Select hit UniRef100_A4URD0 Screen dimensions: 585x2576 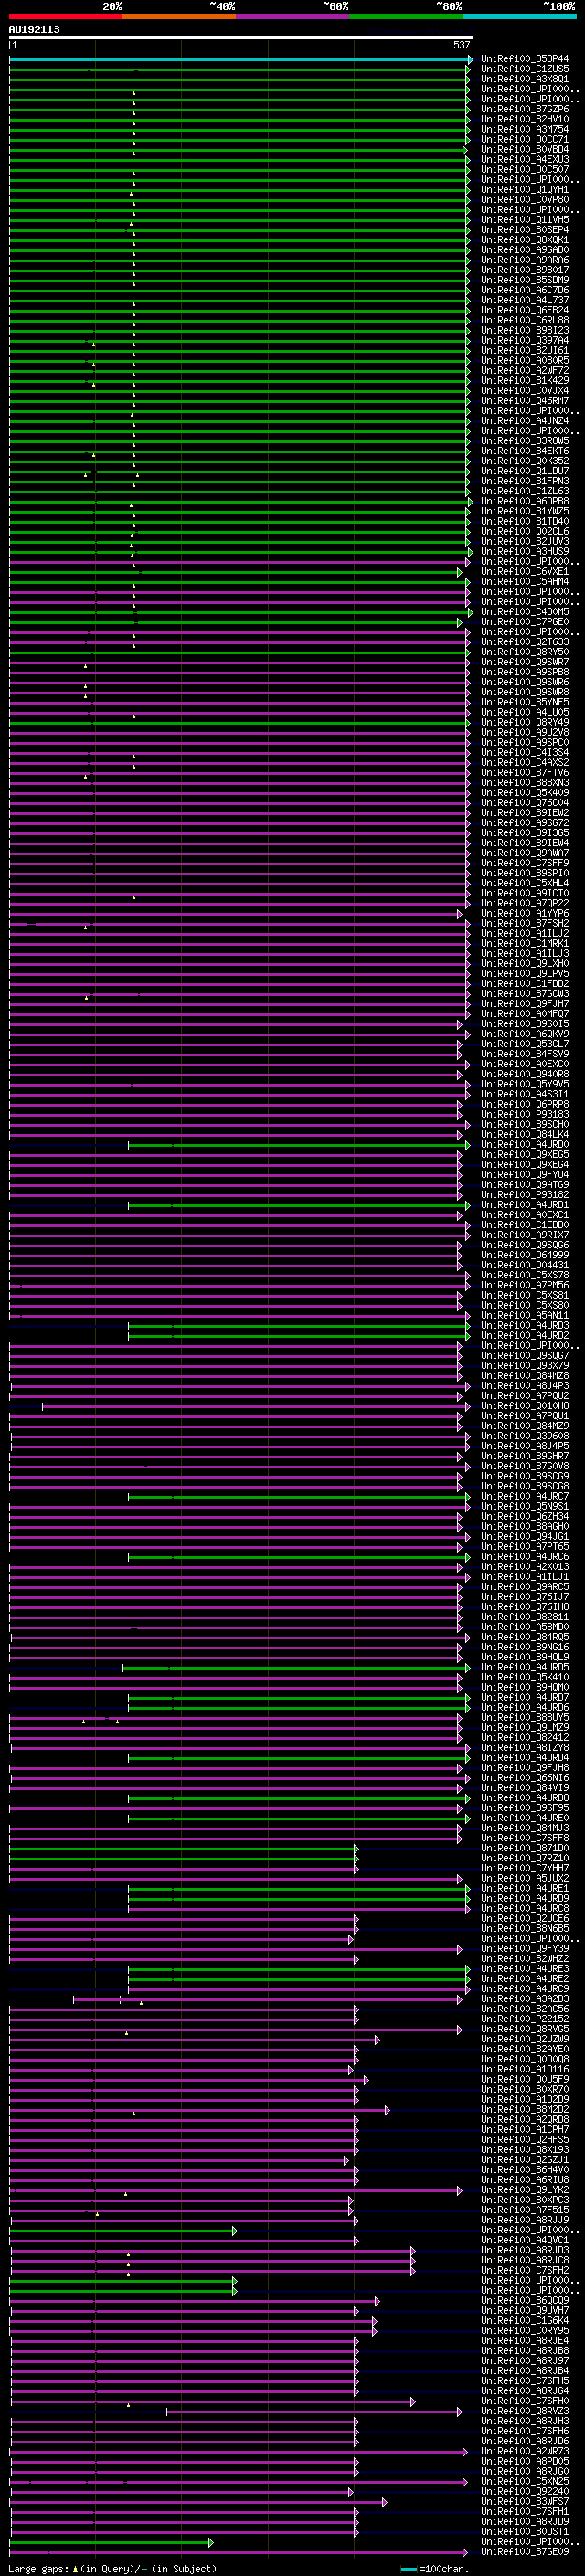pyautogui.click(x=525, y=1144)
